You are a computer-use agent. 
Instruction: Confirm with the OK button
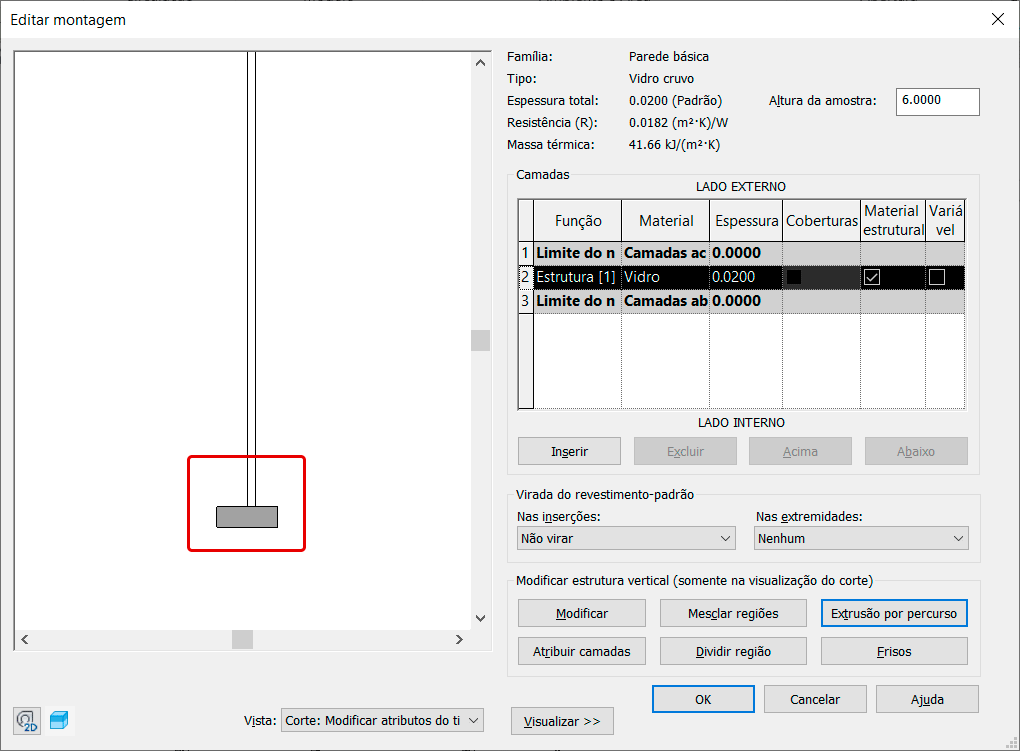point(703,699)
